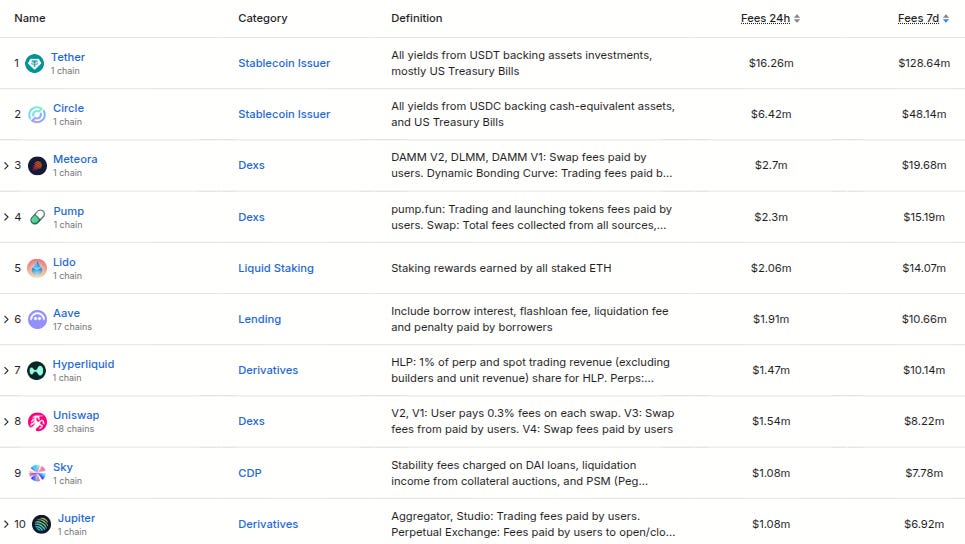Expand the Meteora row
The height and width of the screenshot is (544, 965).
coord(6,166)
